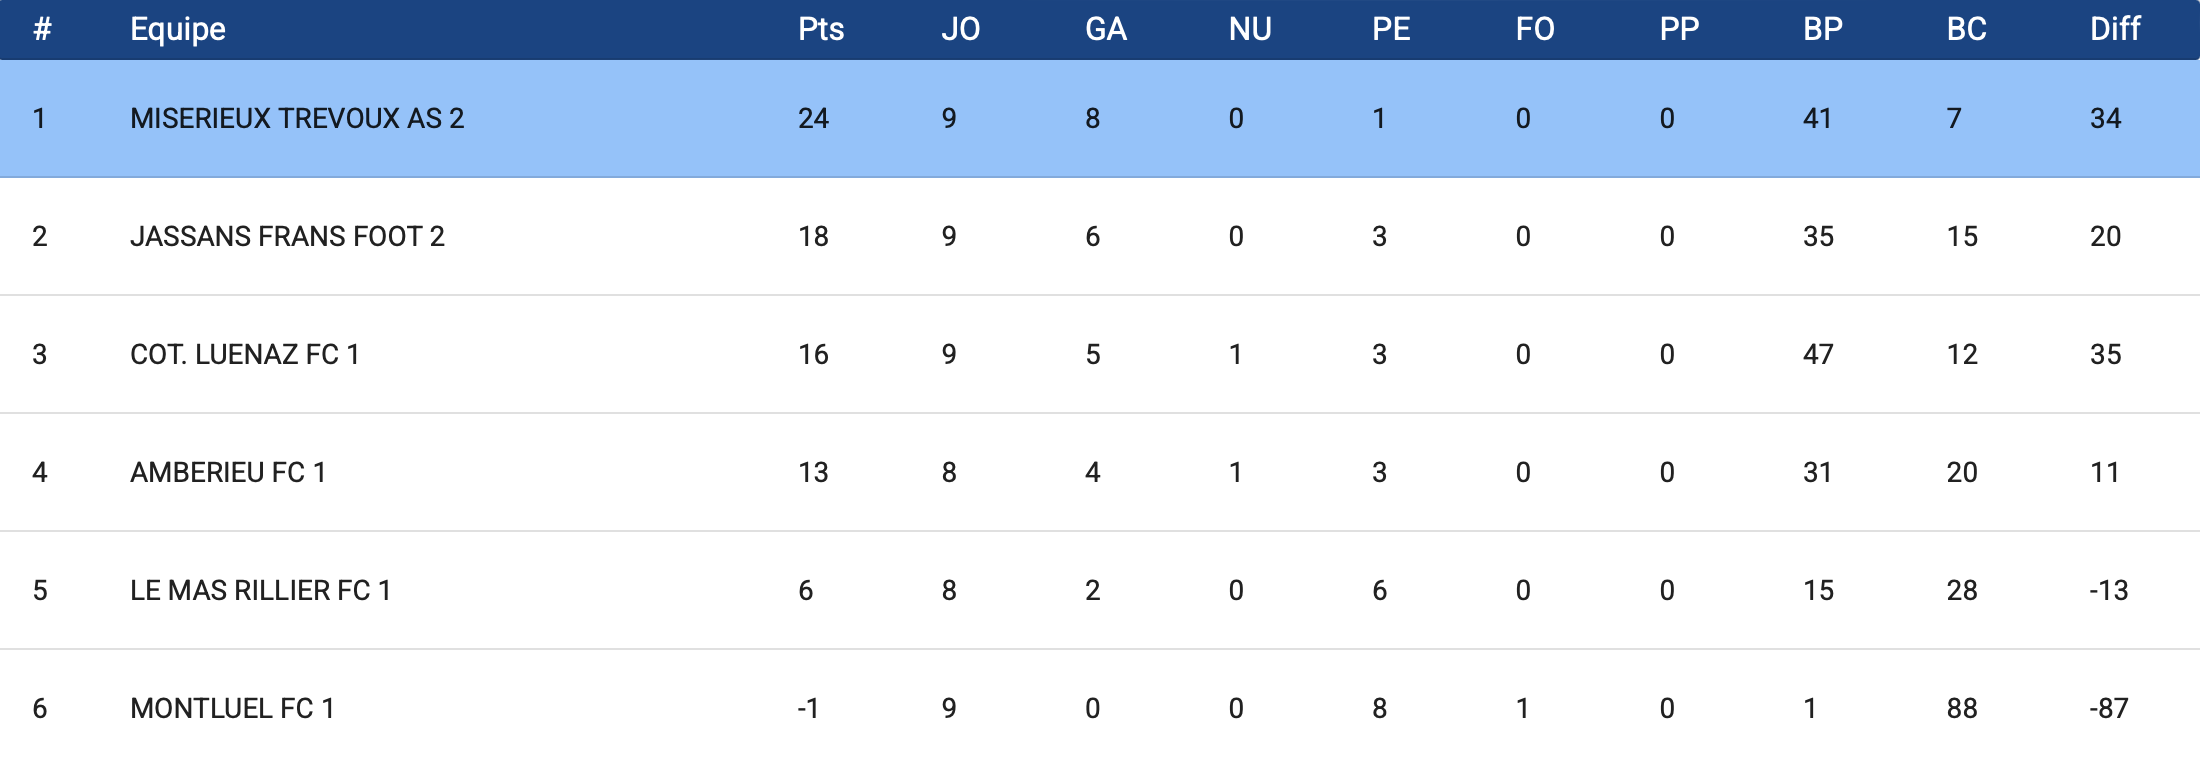Open team MISERIEUX TREVOUX AS 2

(297, 118)
